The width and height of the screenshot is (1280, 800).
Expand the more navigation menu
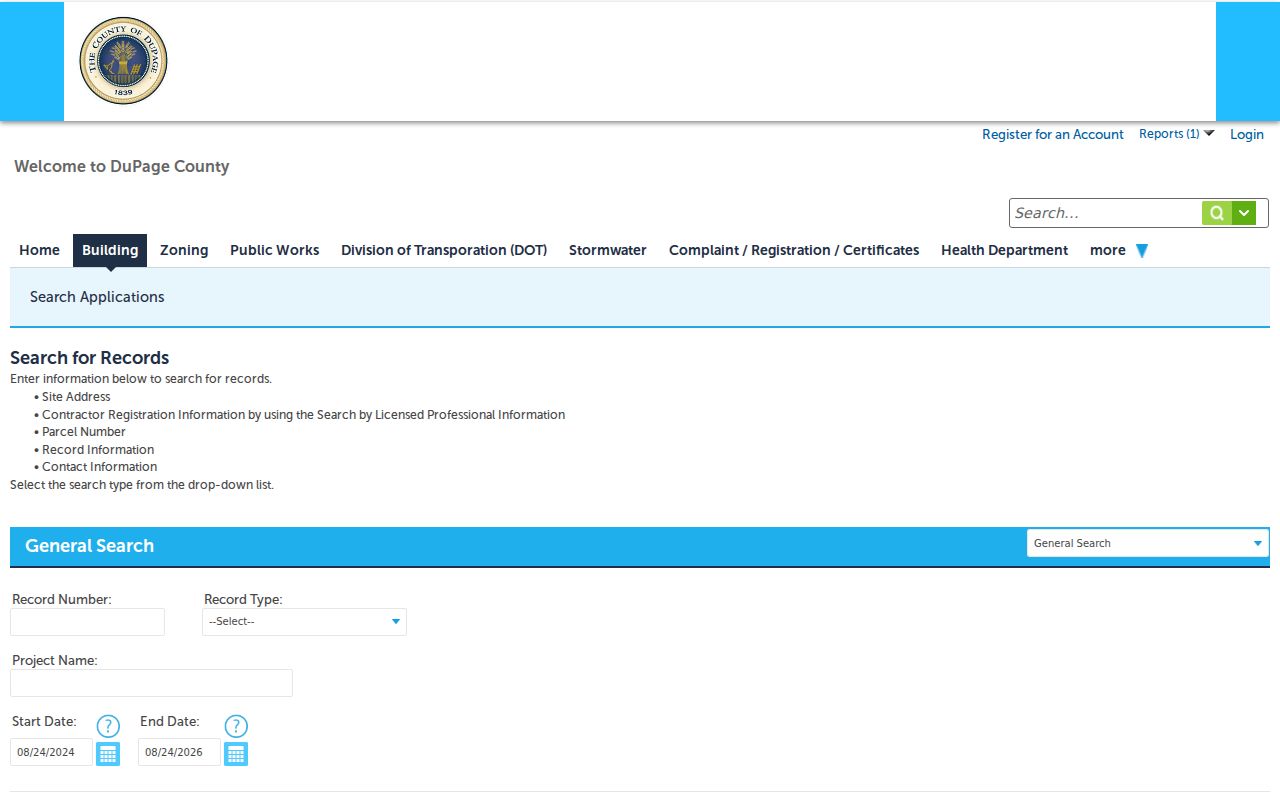click(x=1119, y=250)
